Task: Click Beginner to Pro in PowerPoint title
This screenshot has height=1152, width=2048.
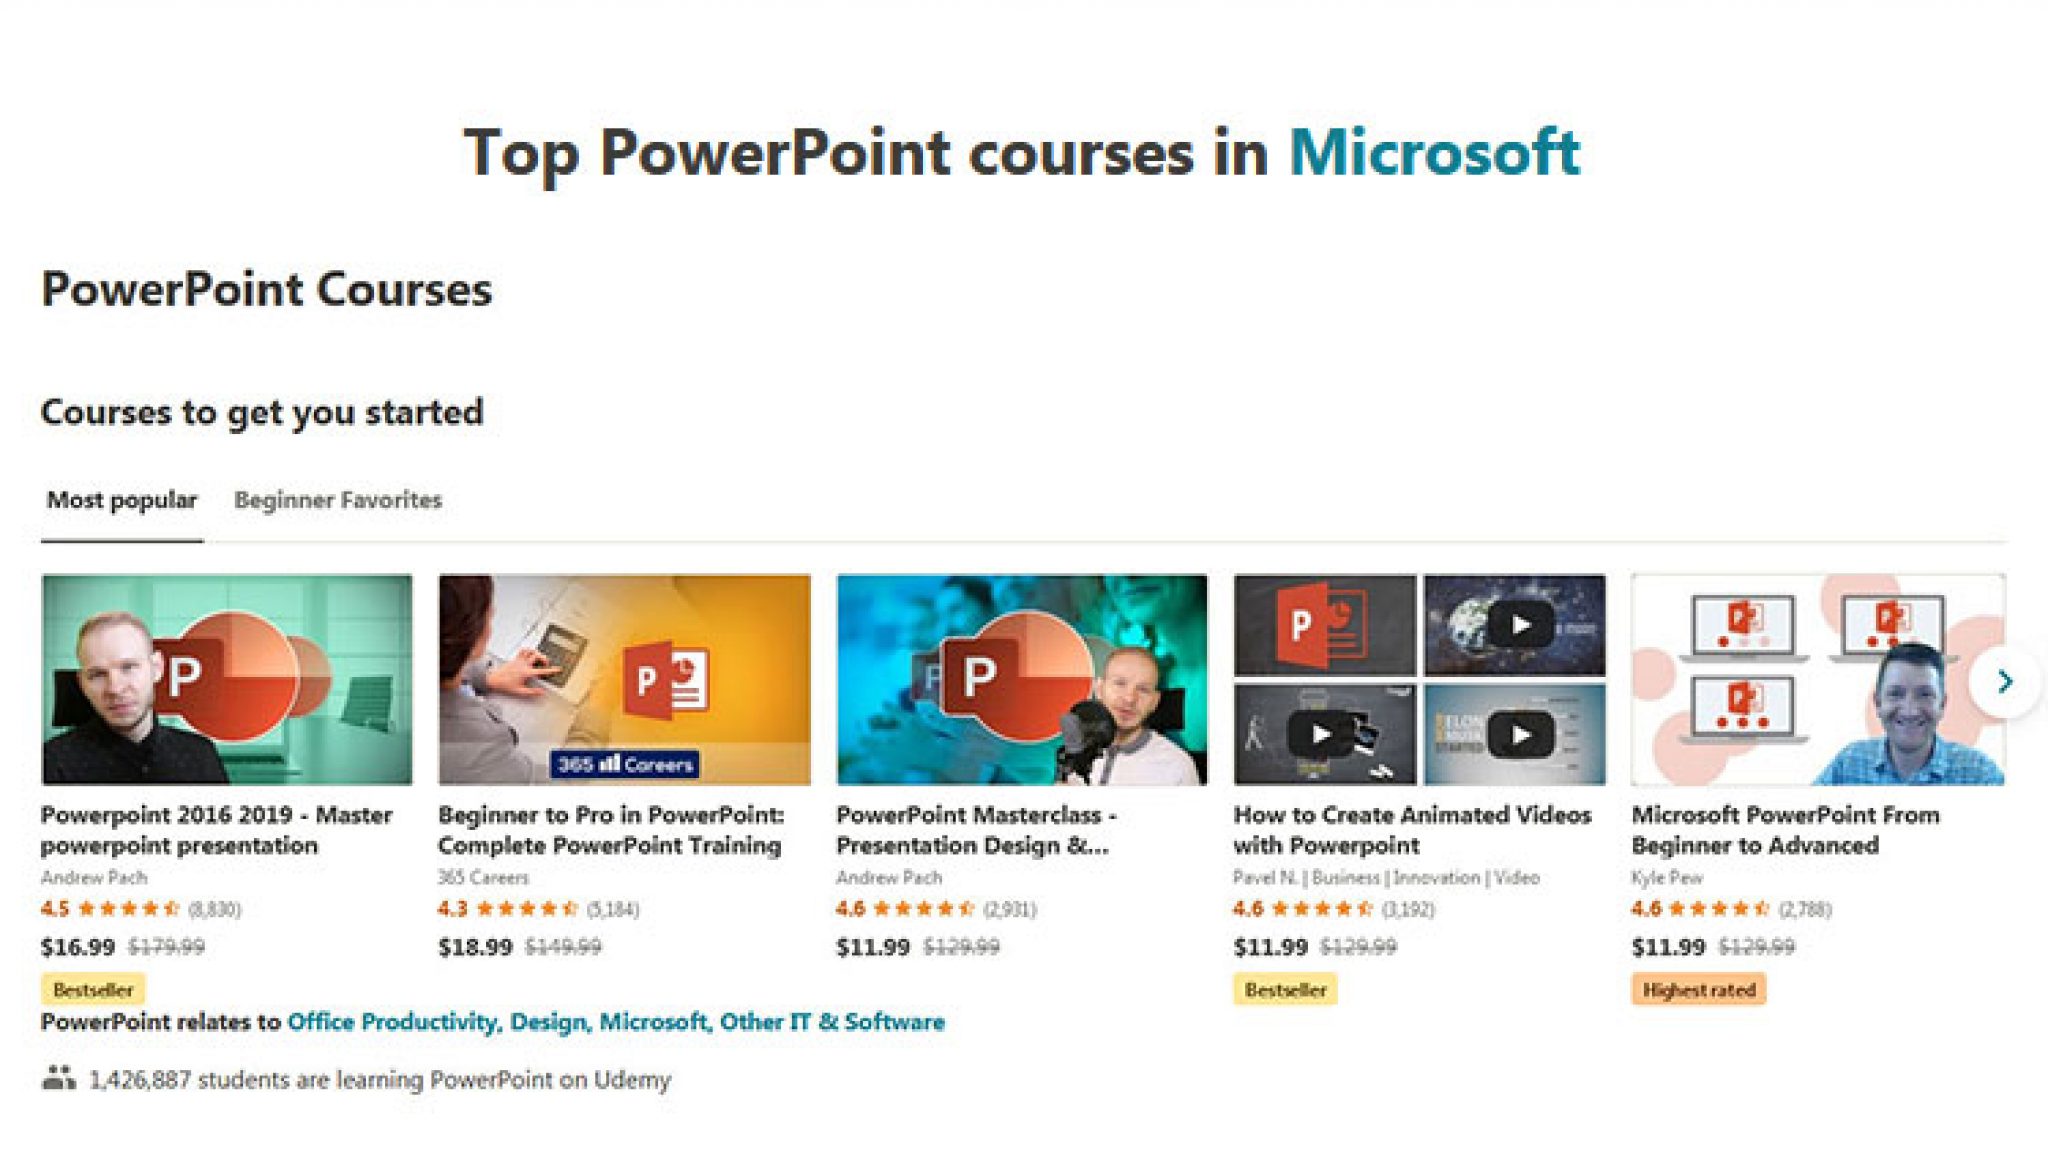Action: 610,830
